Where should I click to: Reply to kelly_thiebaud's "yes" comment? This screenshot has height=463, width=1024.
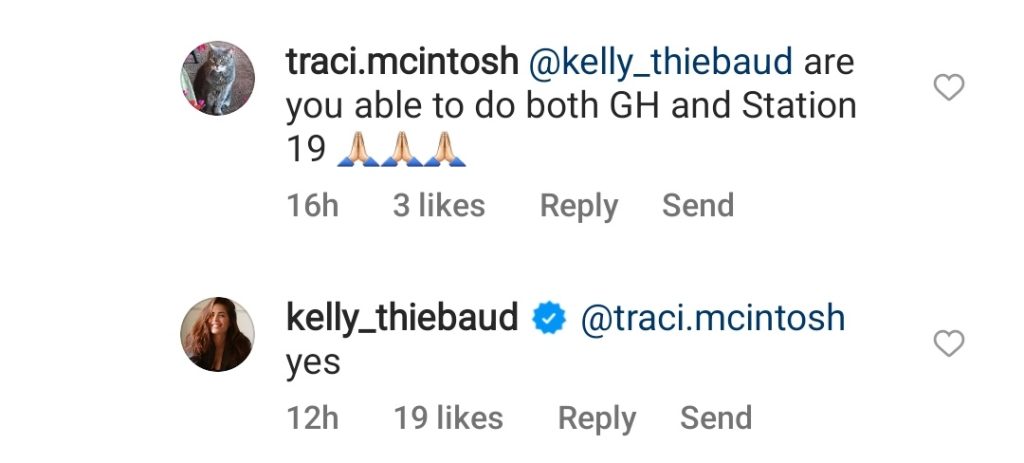click(596, 418)
